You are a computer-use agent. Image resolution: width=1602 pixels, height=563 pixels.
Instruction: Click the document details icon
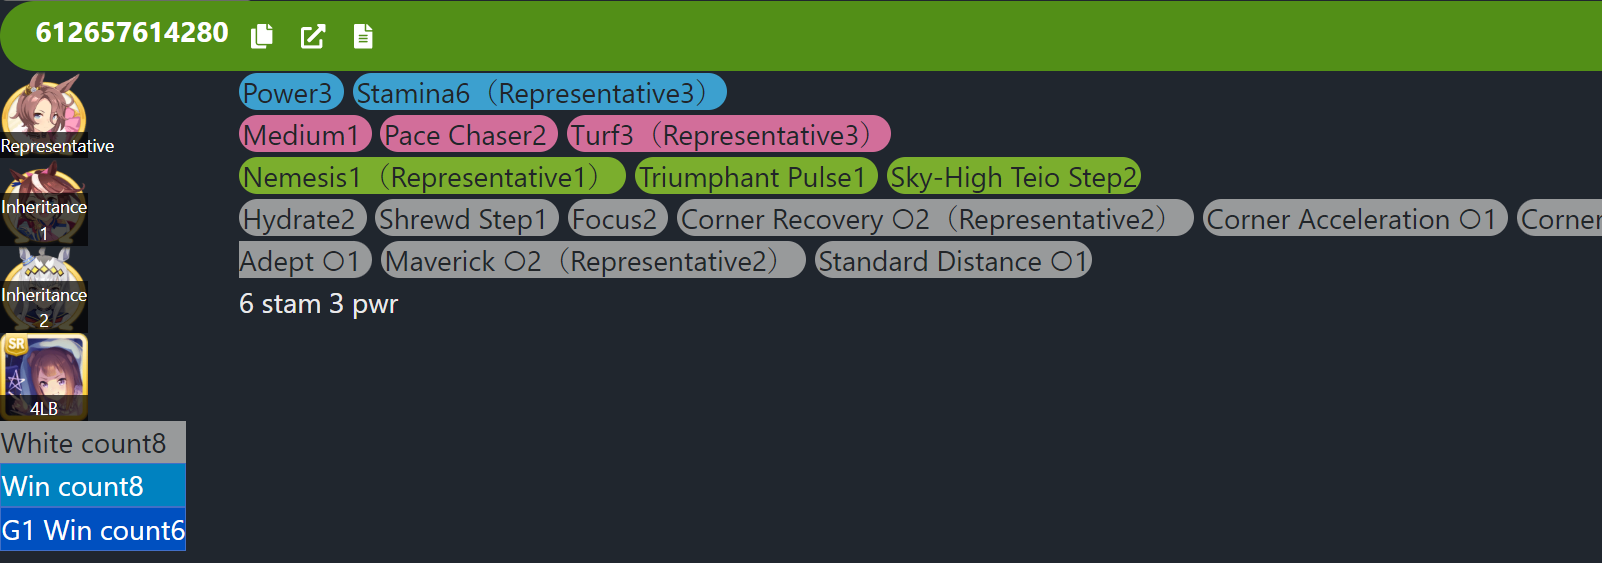coord(363,37)
